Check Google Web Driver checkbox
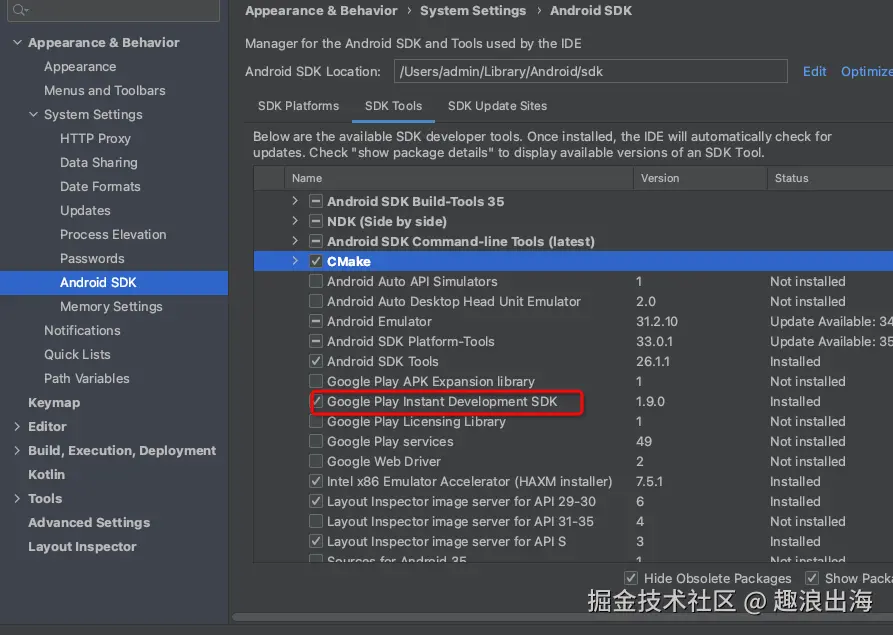 pos(316,461)
